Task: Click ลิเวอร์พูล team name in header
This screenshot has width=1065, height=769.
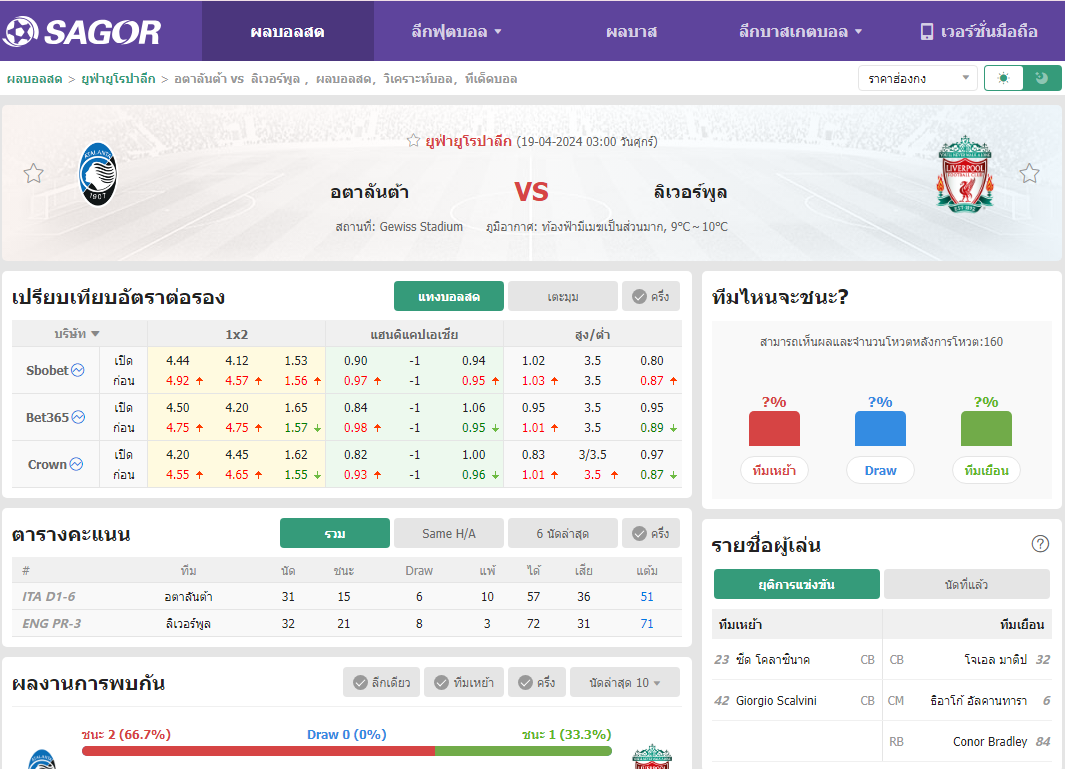Action: pos(690,192)
